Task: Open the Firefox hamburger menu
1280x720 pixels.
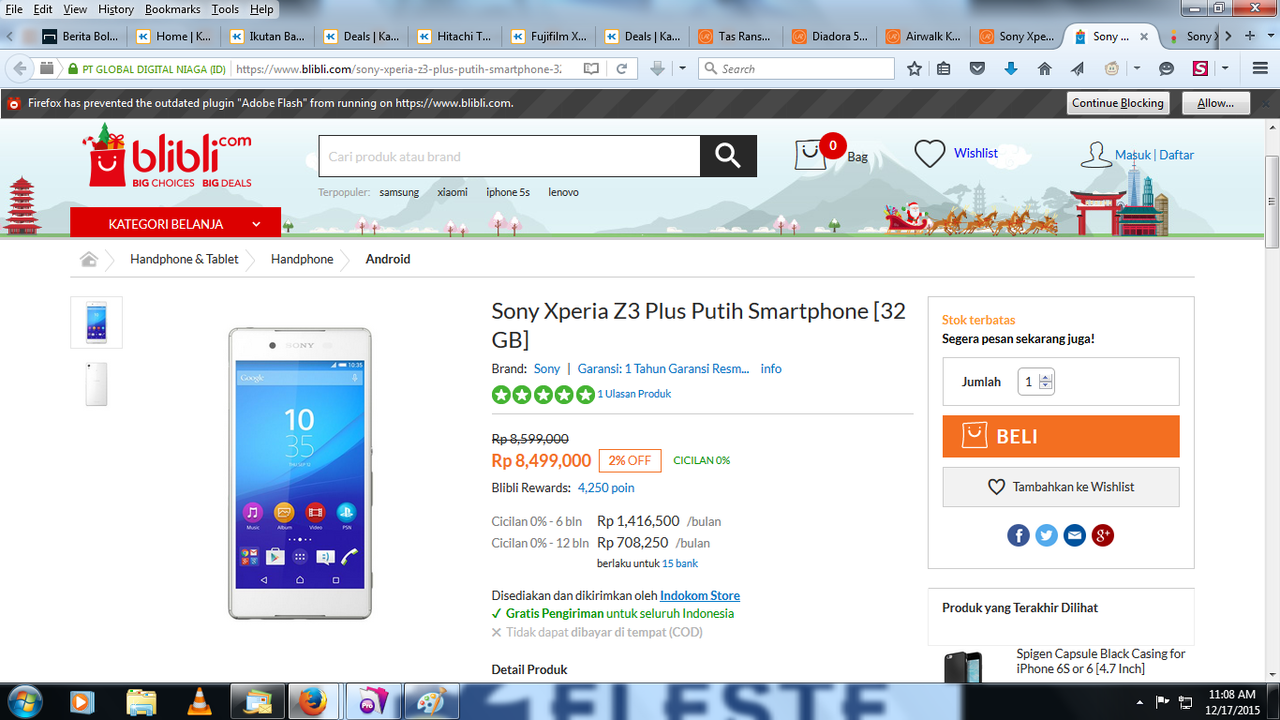Action: (x=1259, y=69)
